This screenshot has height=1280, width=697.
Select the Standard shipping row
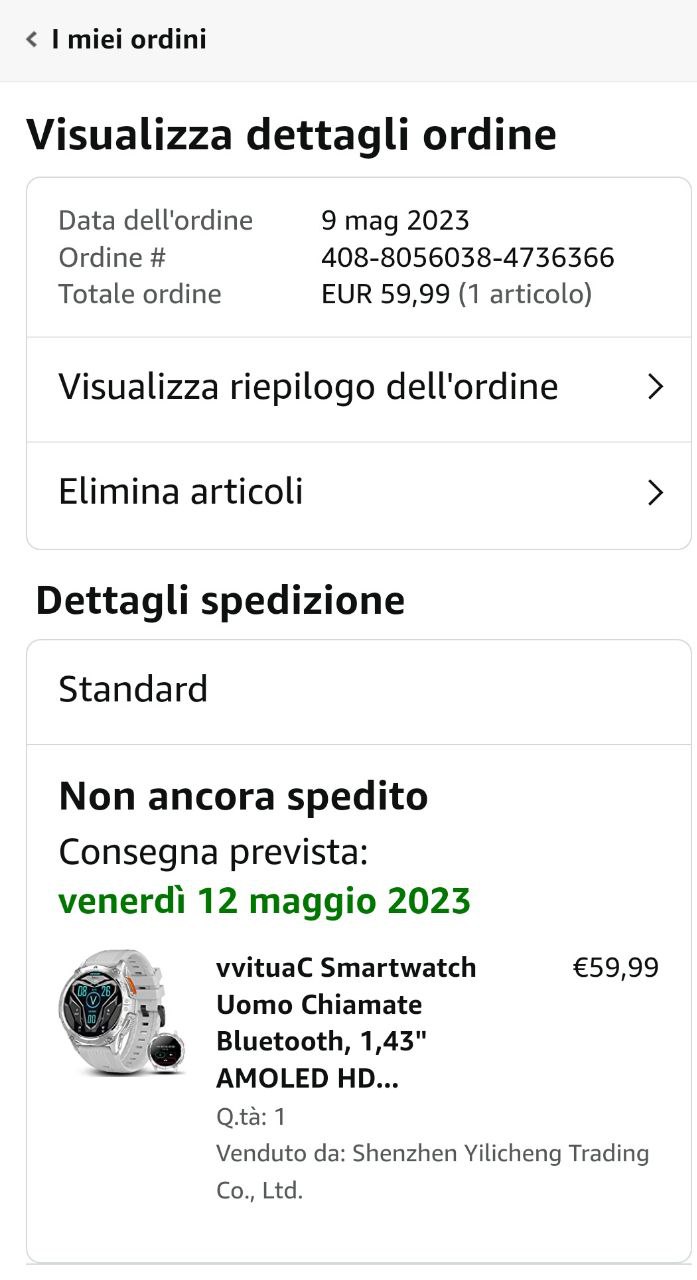(134, 690)
